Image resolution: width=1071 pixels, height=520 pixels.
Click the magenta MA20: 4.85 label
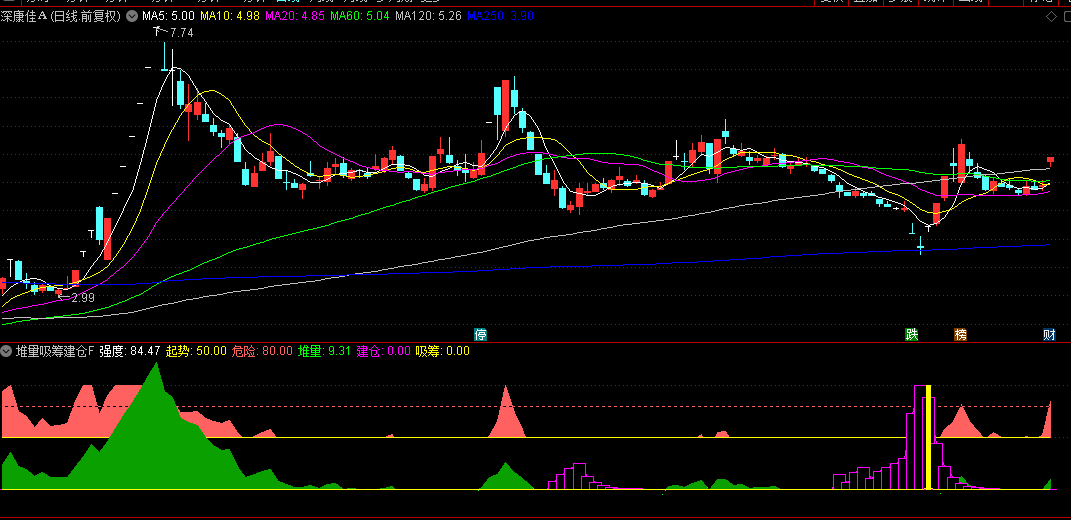(294, 16)
